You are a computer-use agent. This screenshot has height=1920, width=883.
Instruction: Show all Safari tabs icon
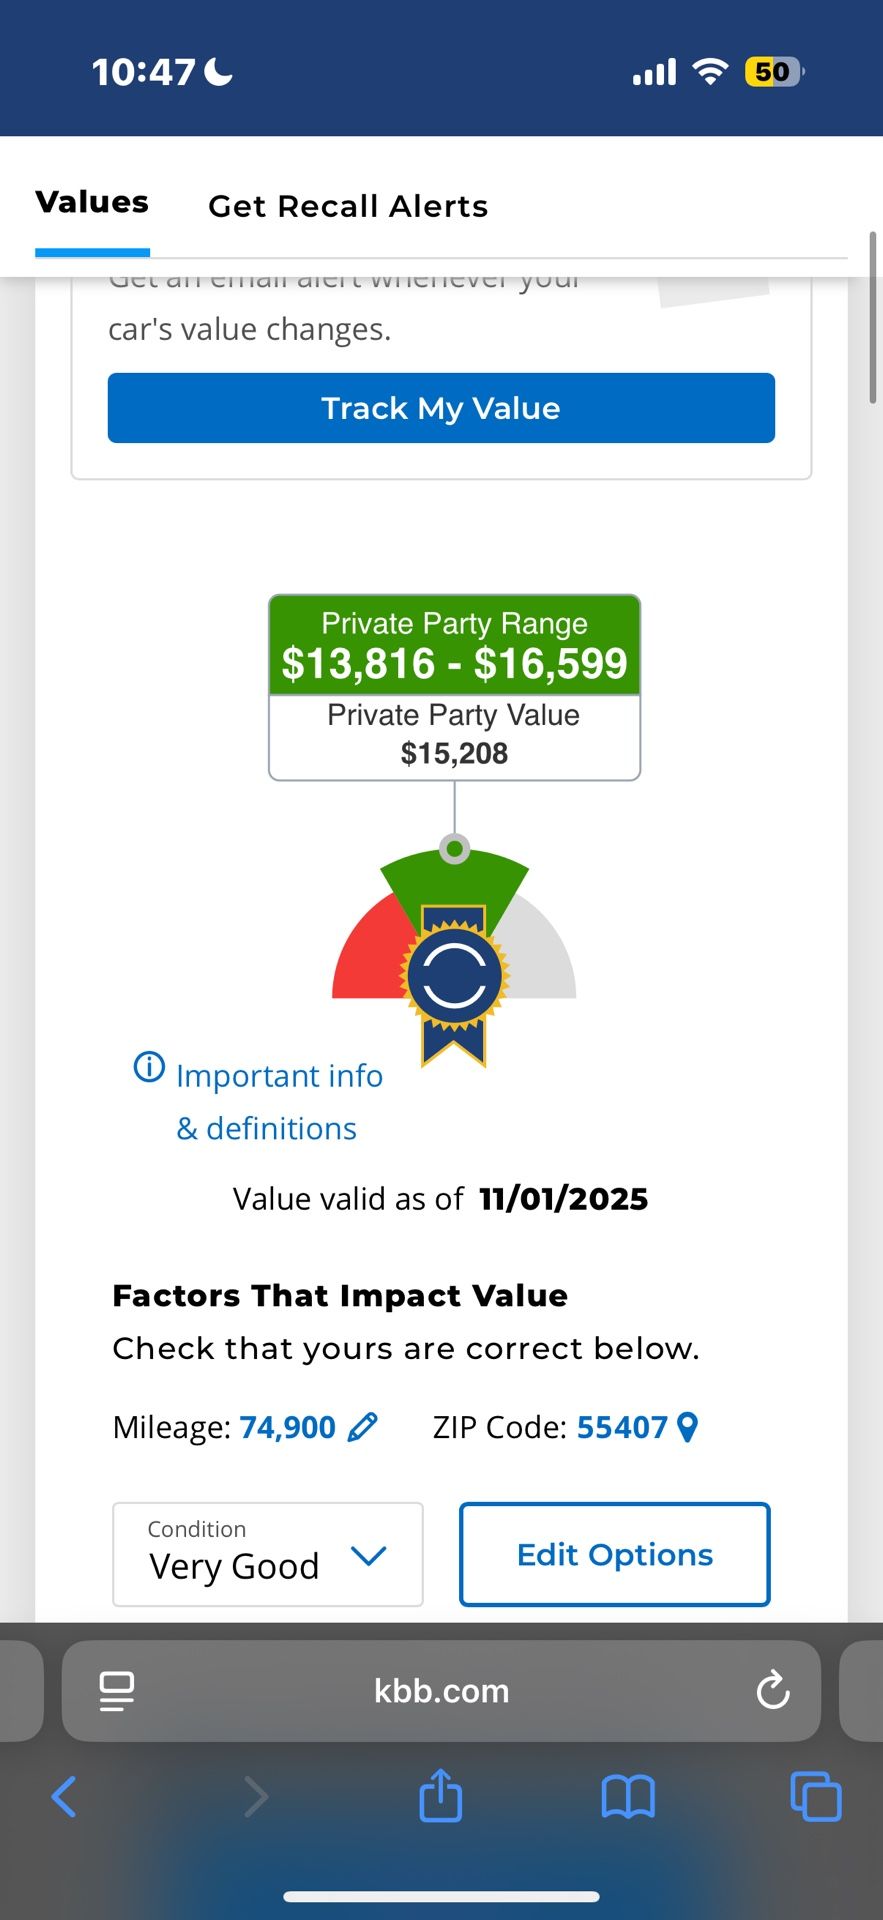click(815, 1797)
